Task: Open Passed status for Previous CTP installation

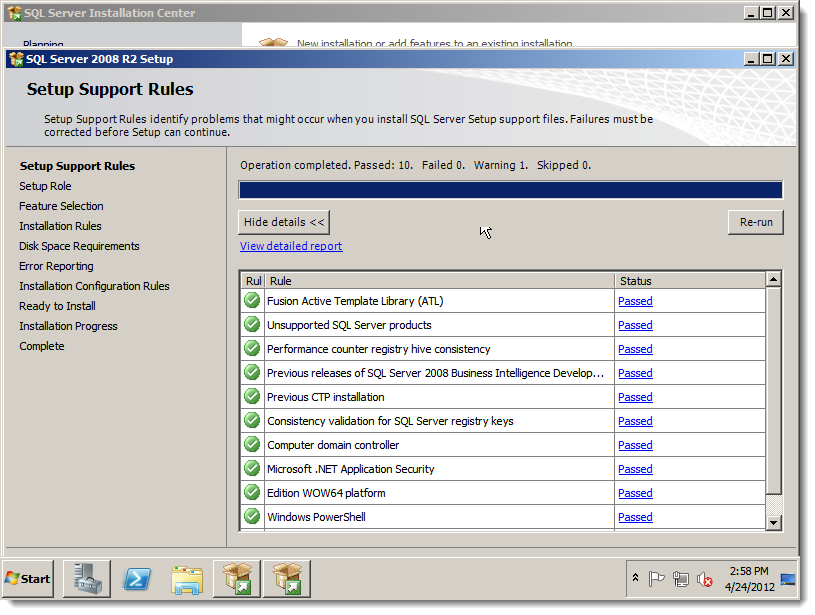Action: tap(635, 397)
